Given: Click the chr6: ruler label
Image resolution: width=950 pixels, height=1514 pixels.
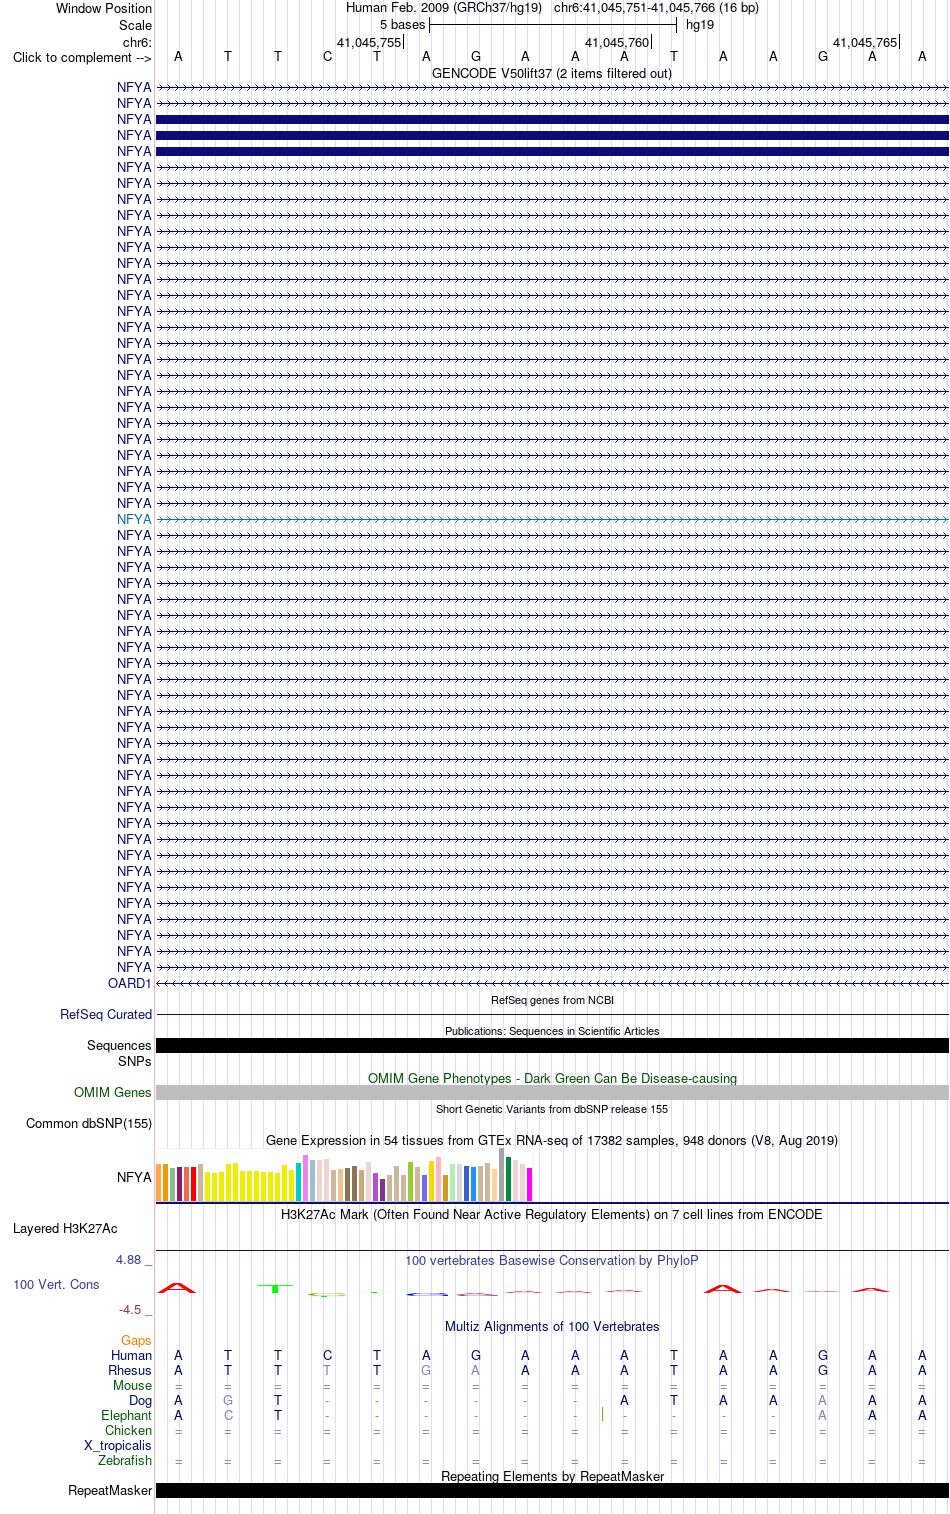Looking at the screenshot, I should click(x=137, y=42).
